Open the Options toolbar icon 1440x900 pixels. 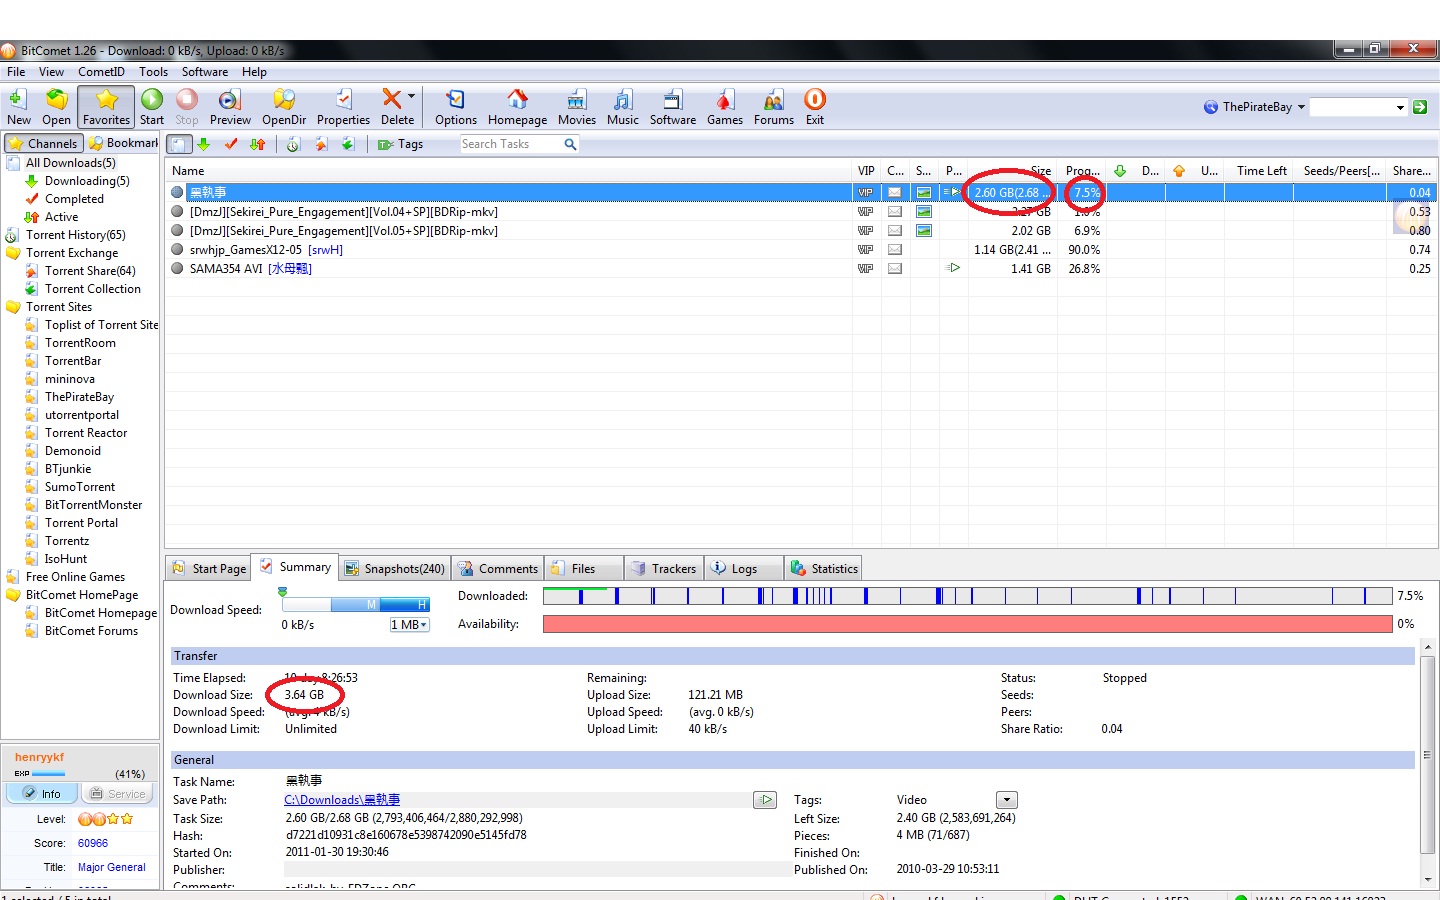coord(455,107)
